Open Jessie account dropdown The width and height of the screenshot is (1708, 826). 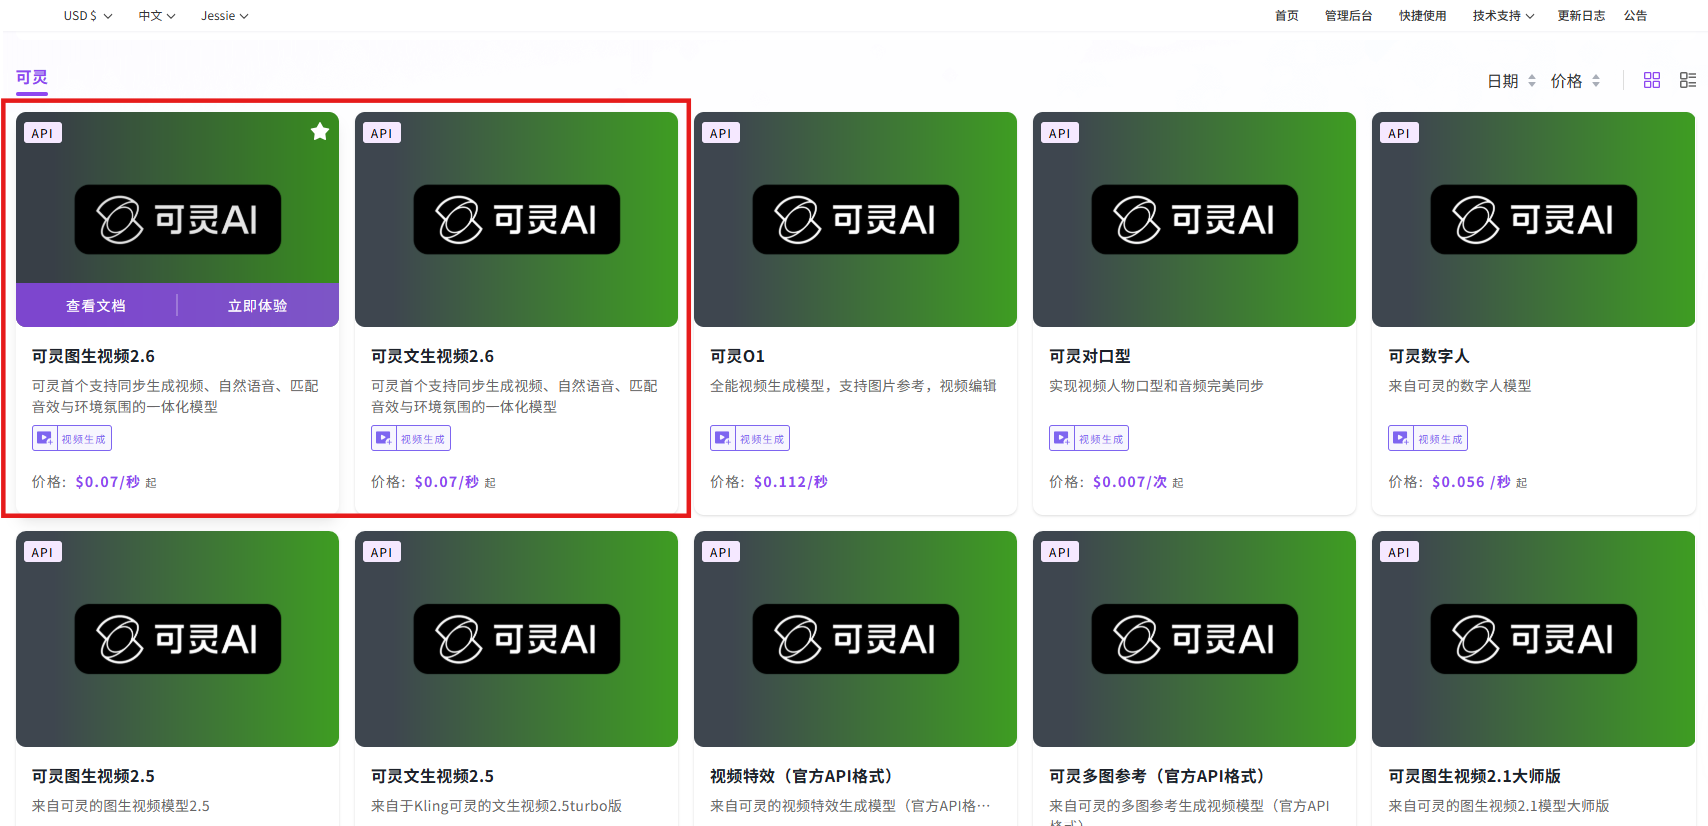(225, 16)
